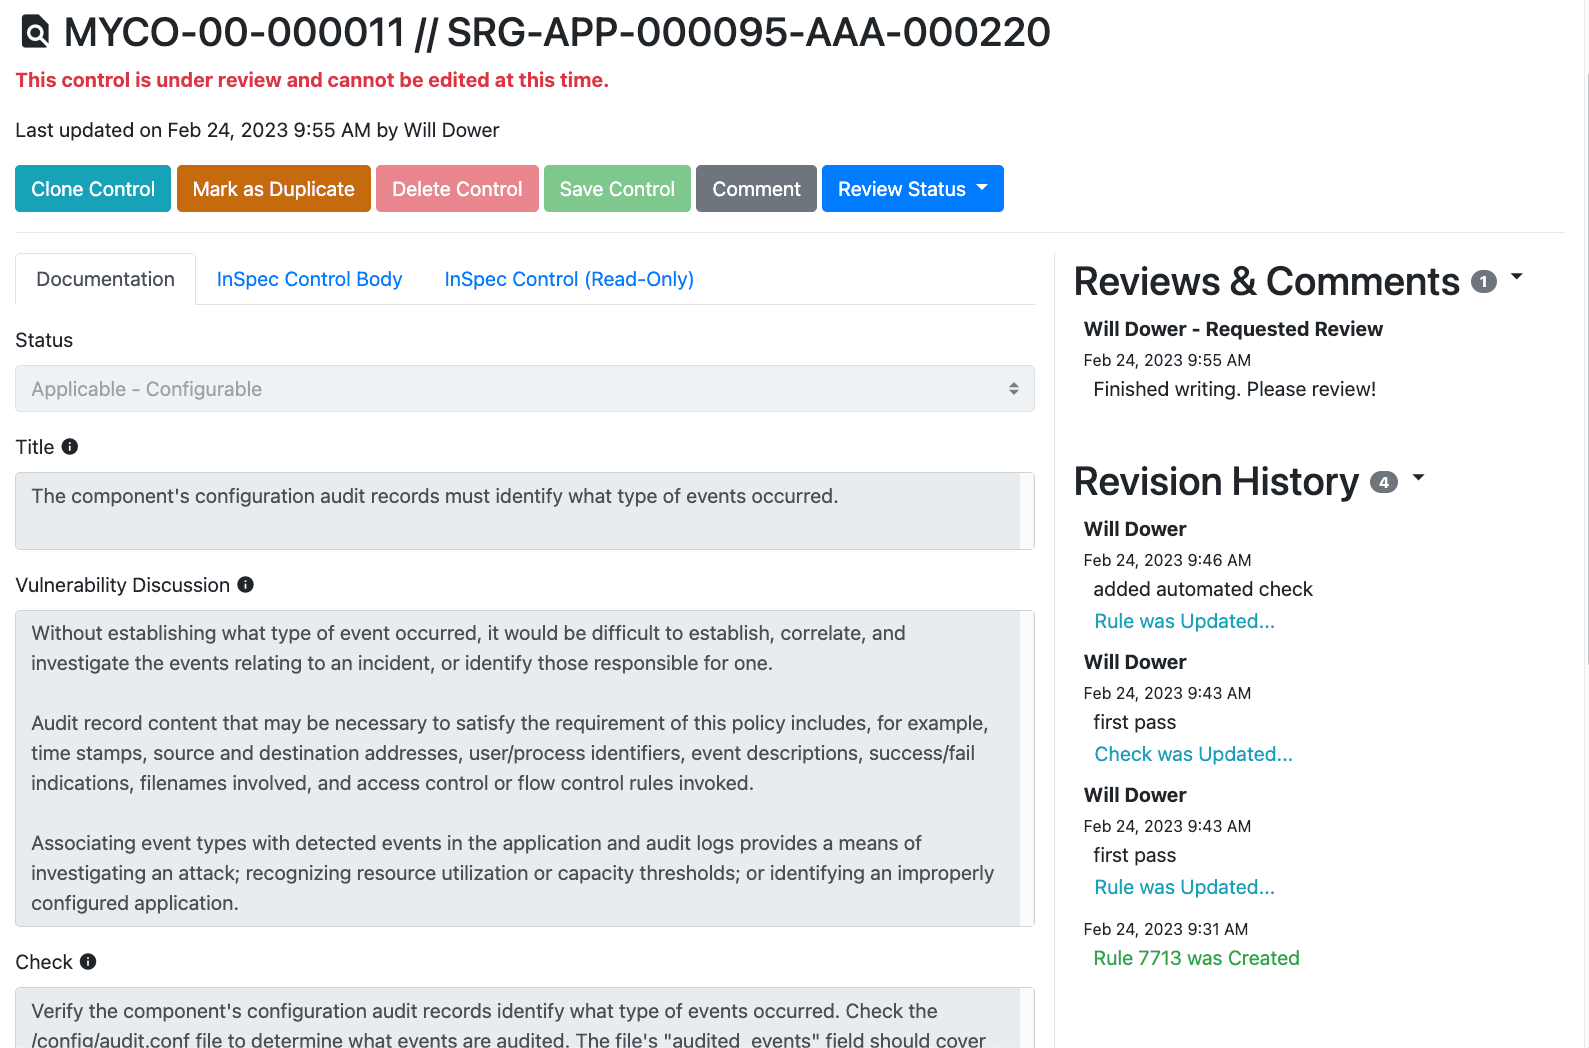Image resolution: width=1589 pixels, height=1048 pixels.
Task: Open the Status select box
Action: click(524, 389)
